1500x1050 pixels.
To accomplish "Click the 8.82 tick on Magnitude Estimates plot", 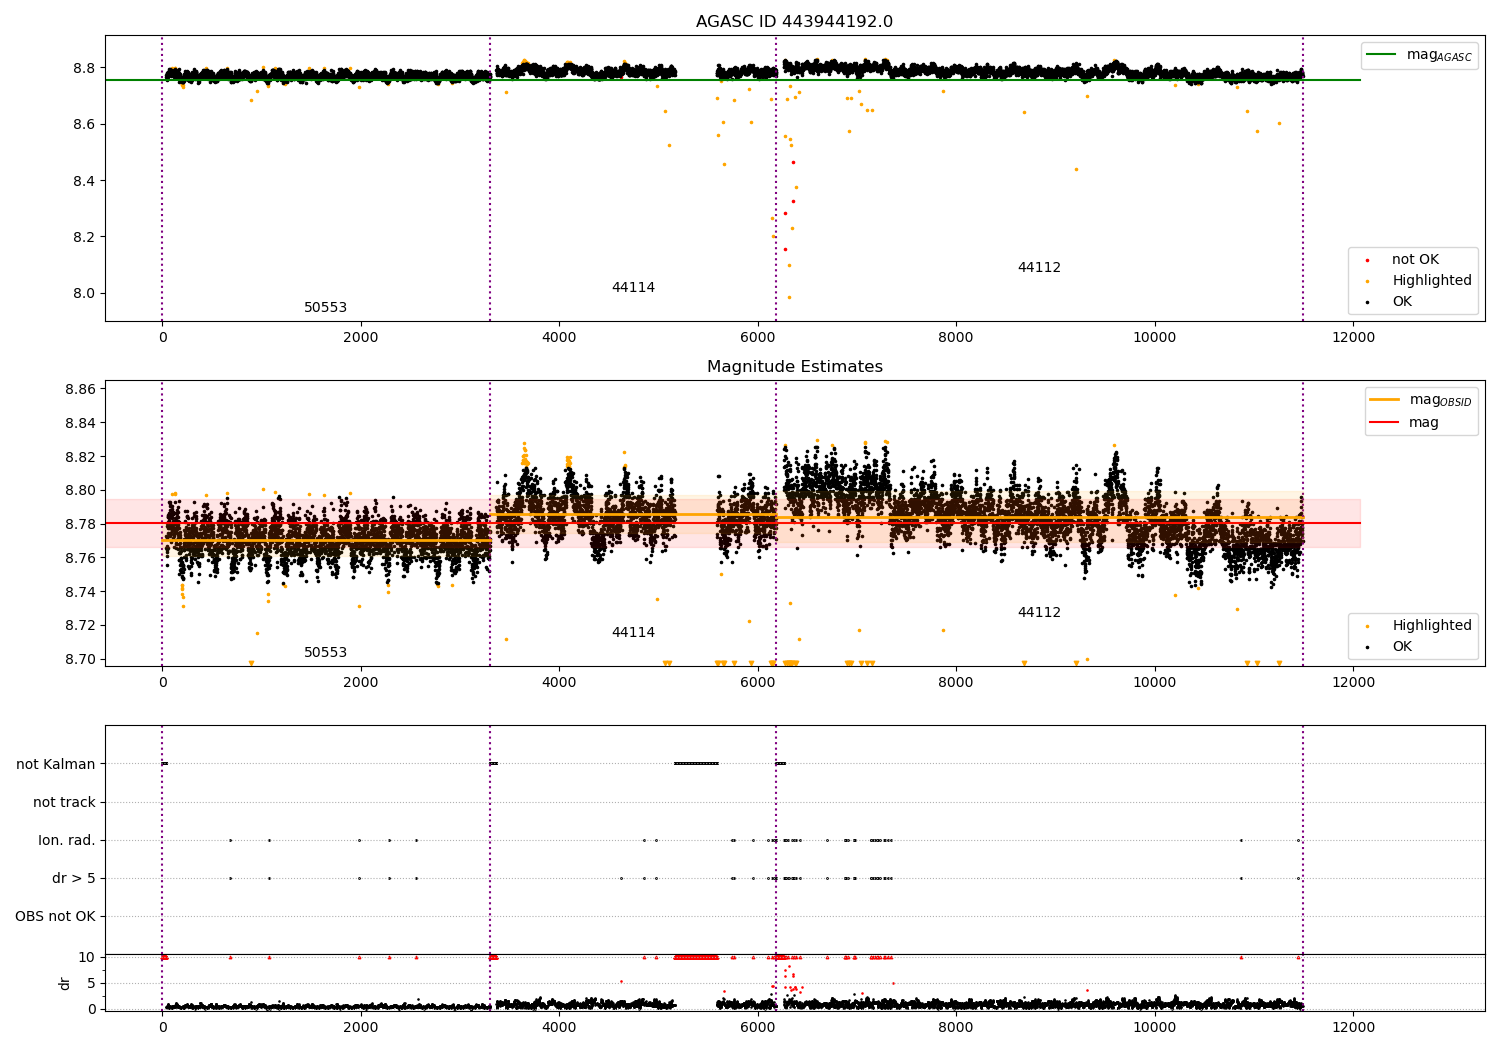I will (x=78, y=457).
